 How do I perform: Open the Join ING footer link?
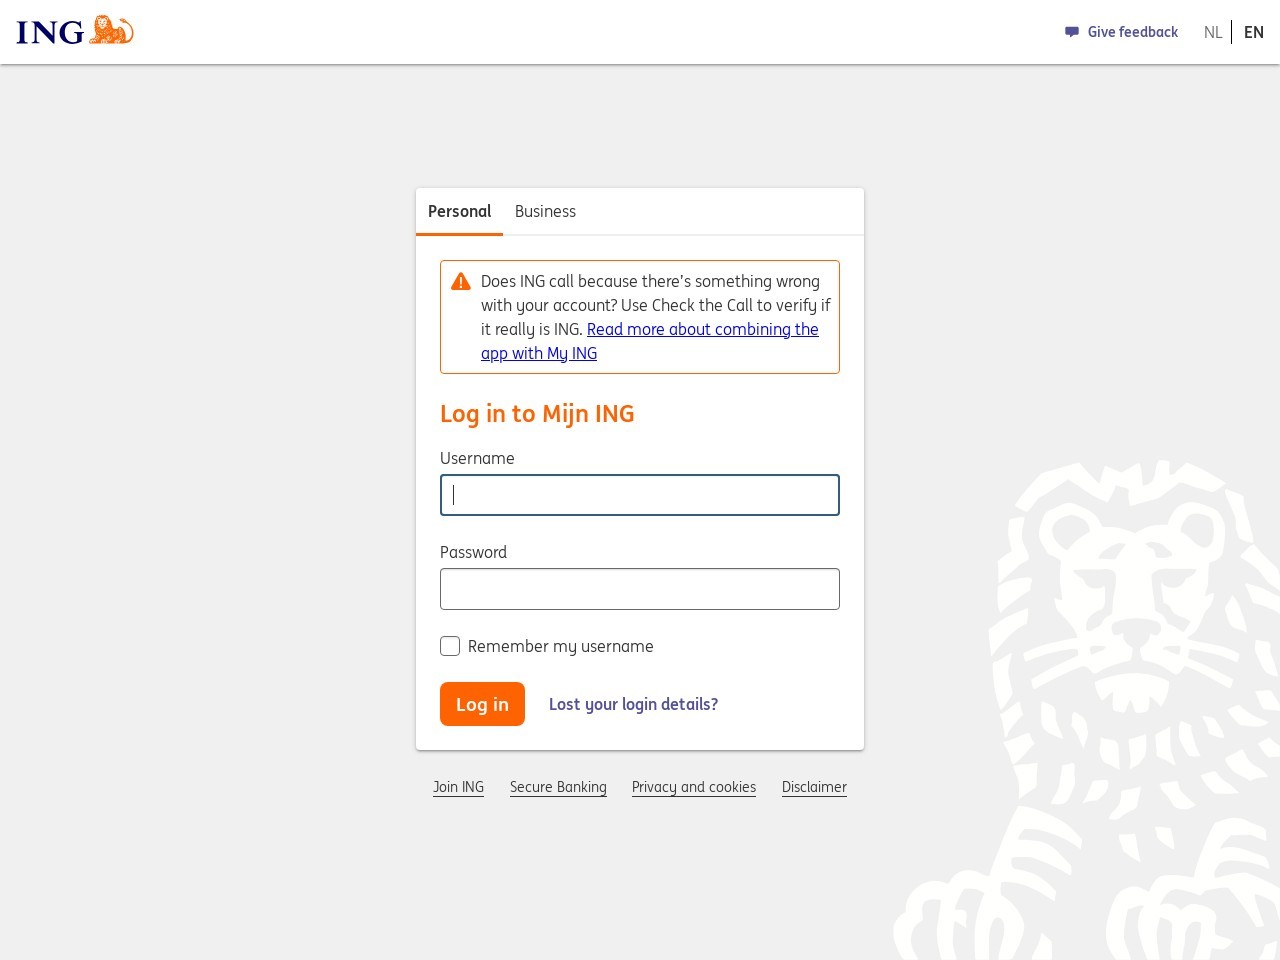click(x=458, y=787)
